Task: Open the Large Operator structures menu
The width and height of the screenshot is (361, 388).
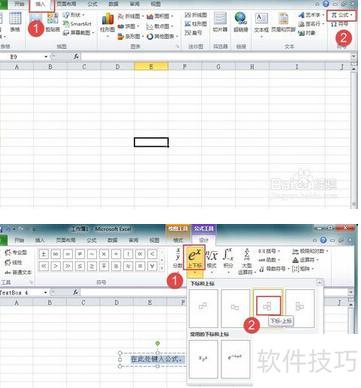Action: tap(246, 261)
